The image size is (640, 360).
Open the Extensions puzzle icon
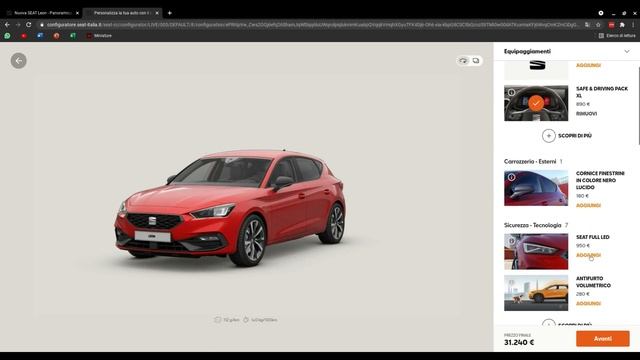coord(622,25)
